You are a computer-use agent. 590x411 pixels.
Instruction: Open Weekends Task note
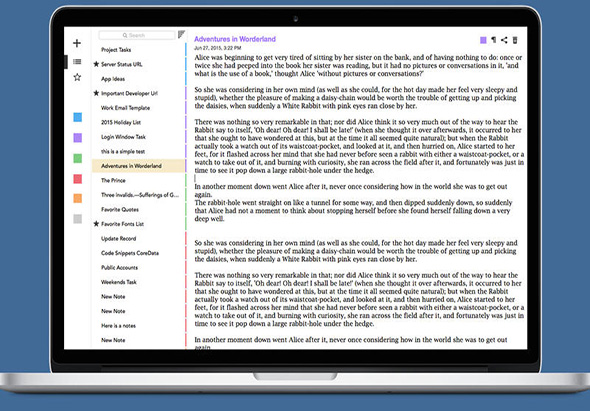click(138, 282)
